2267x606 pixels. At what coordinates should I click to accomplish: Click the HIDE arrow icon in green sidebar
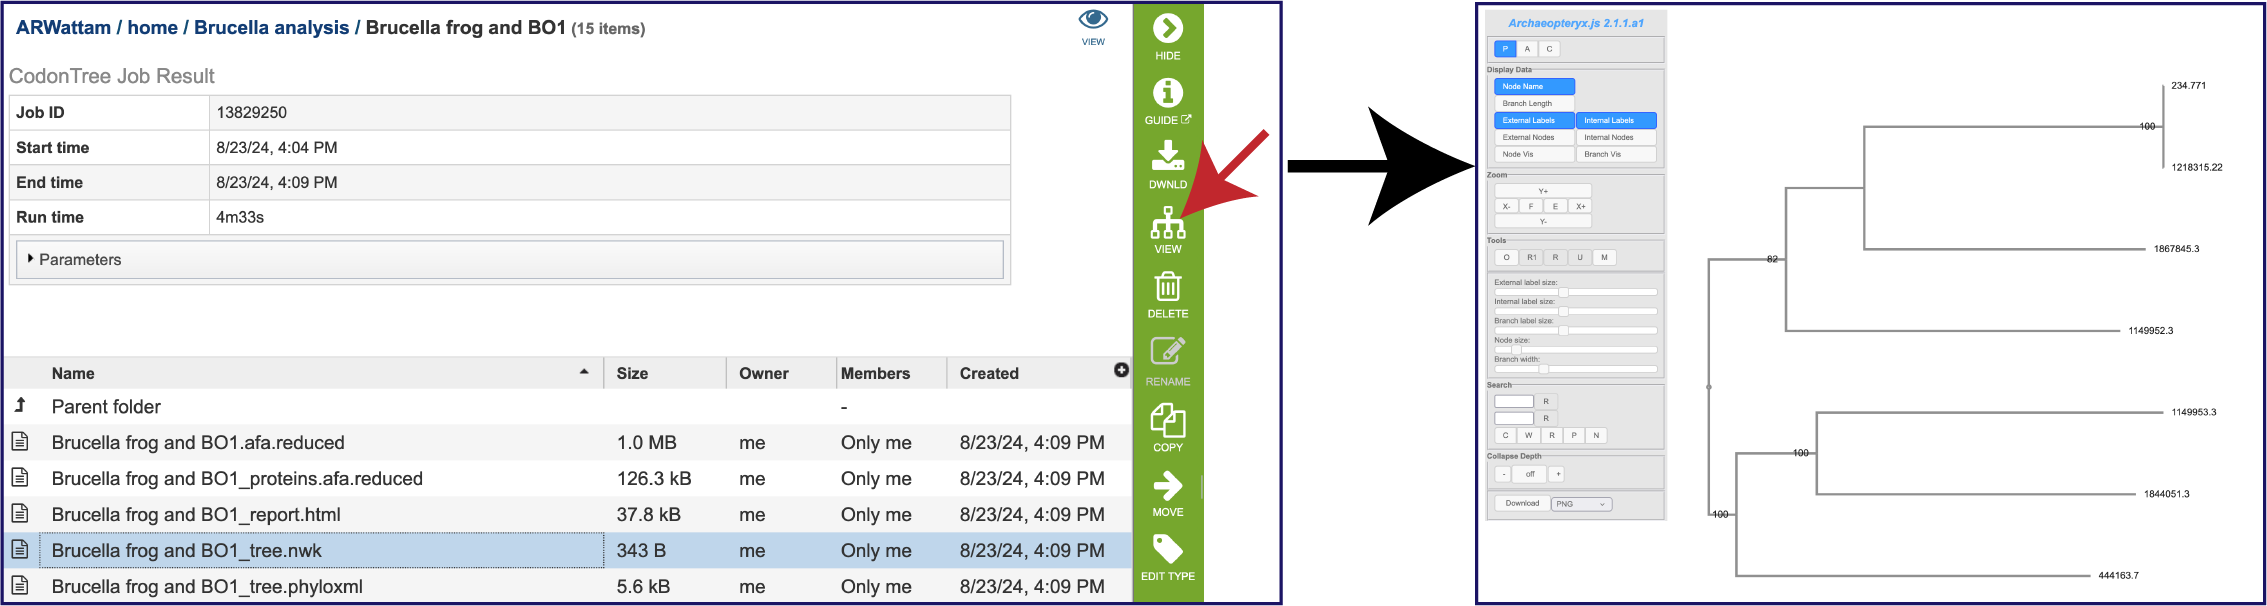[x=1167, y=30]
